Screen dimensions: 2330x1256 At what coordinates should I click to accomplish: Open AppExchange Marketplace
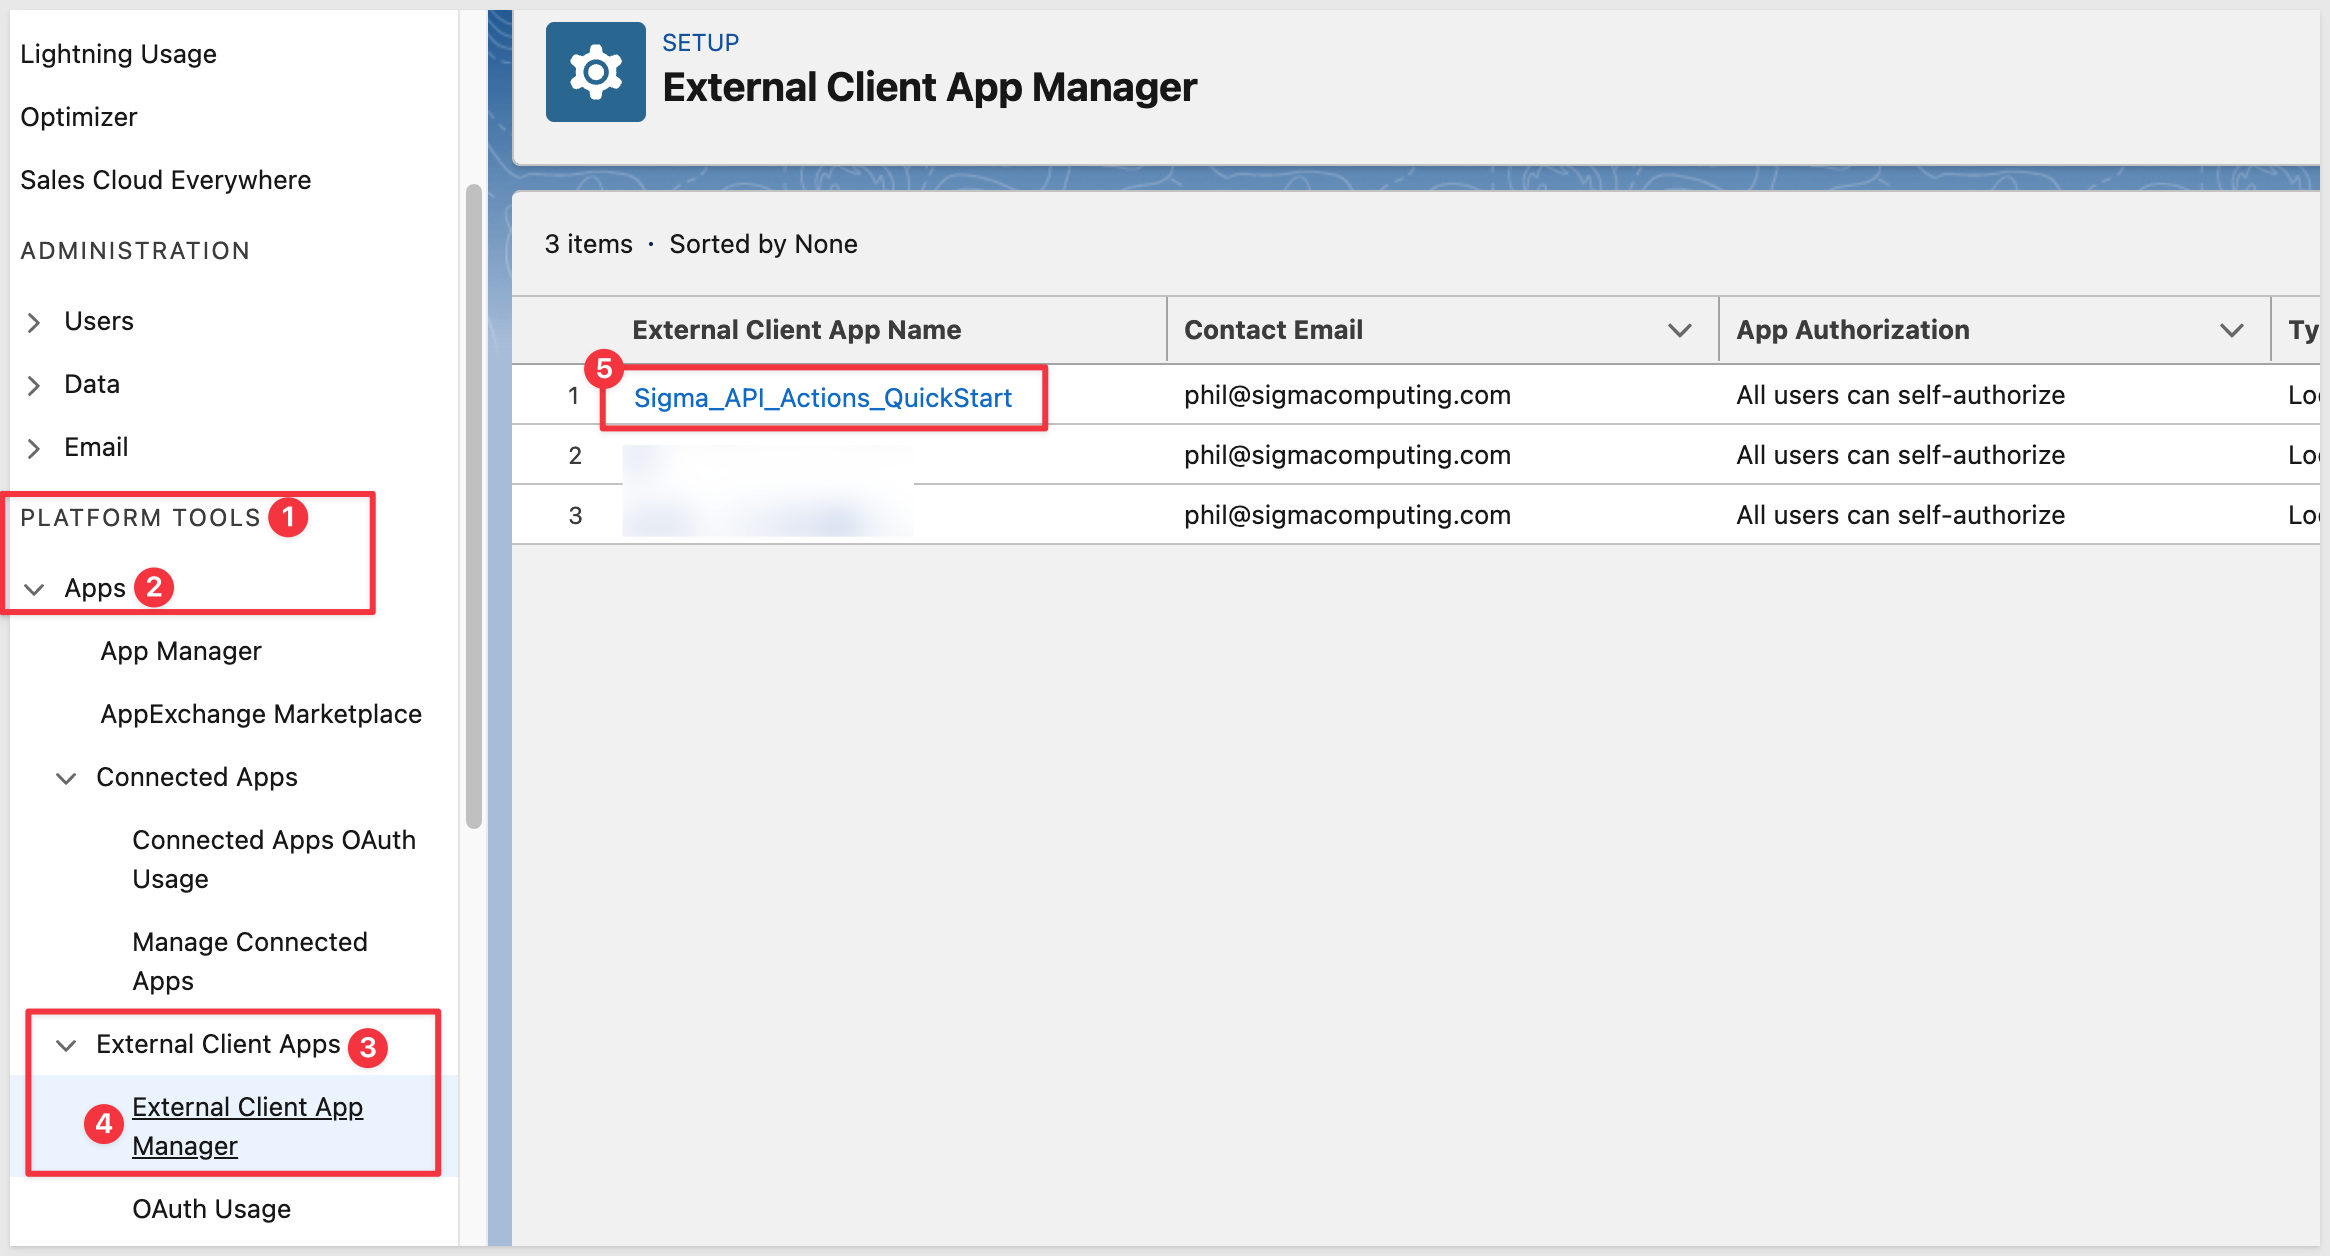(261, 714)
